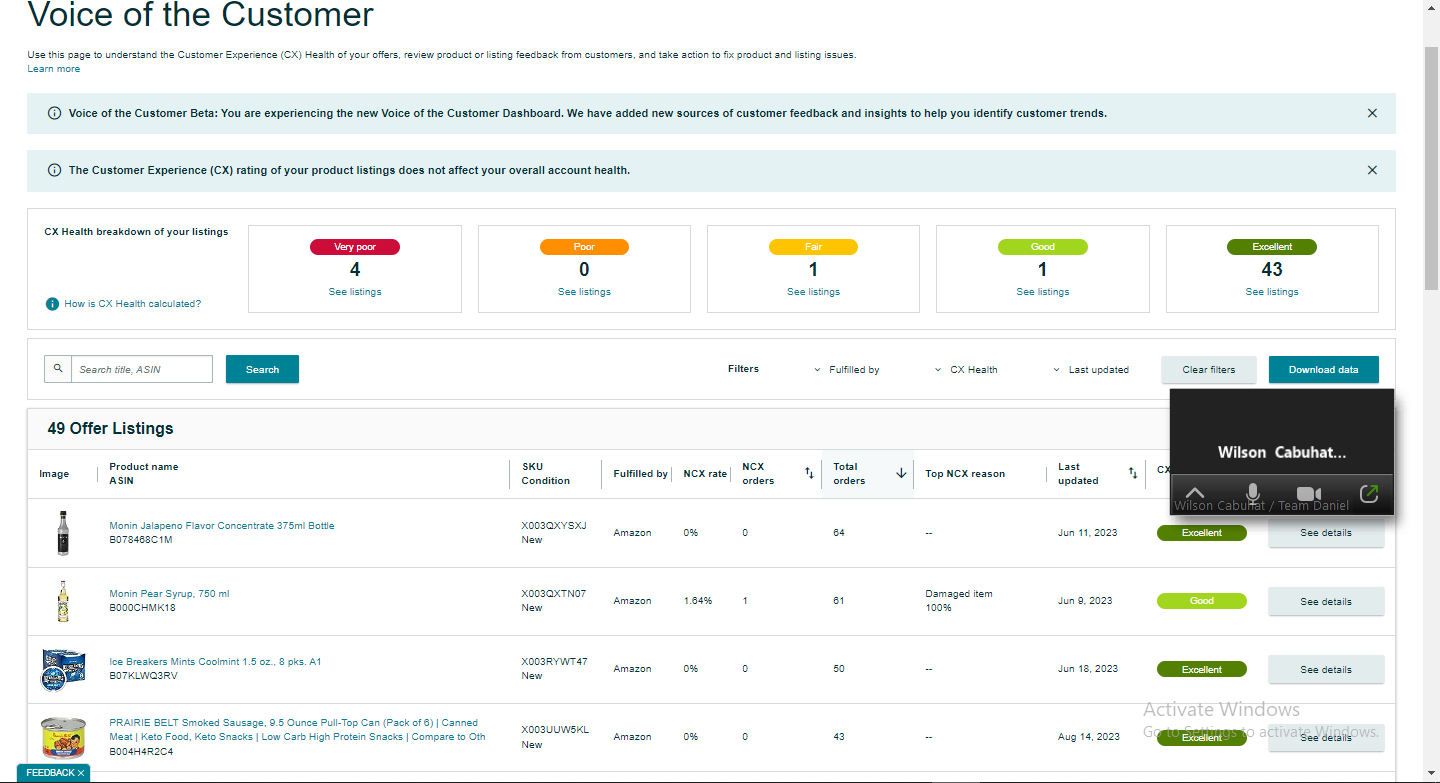Screen dimensions: 1440x783
Task: Open the Fulfilled by filter dropdown
Action: (846, 370)
